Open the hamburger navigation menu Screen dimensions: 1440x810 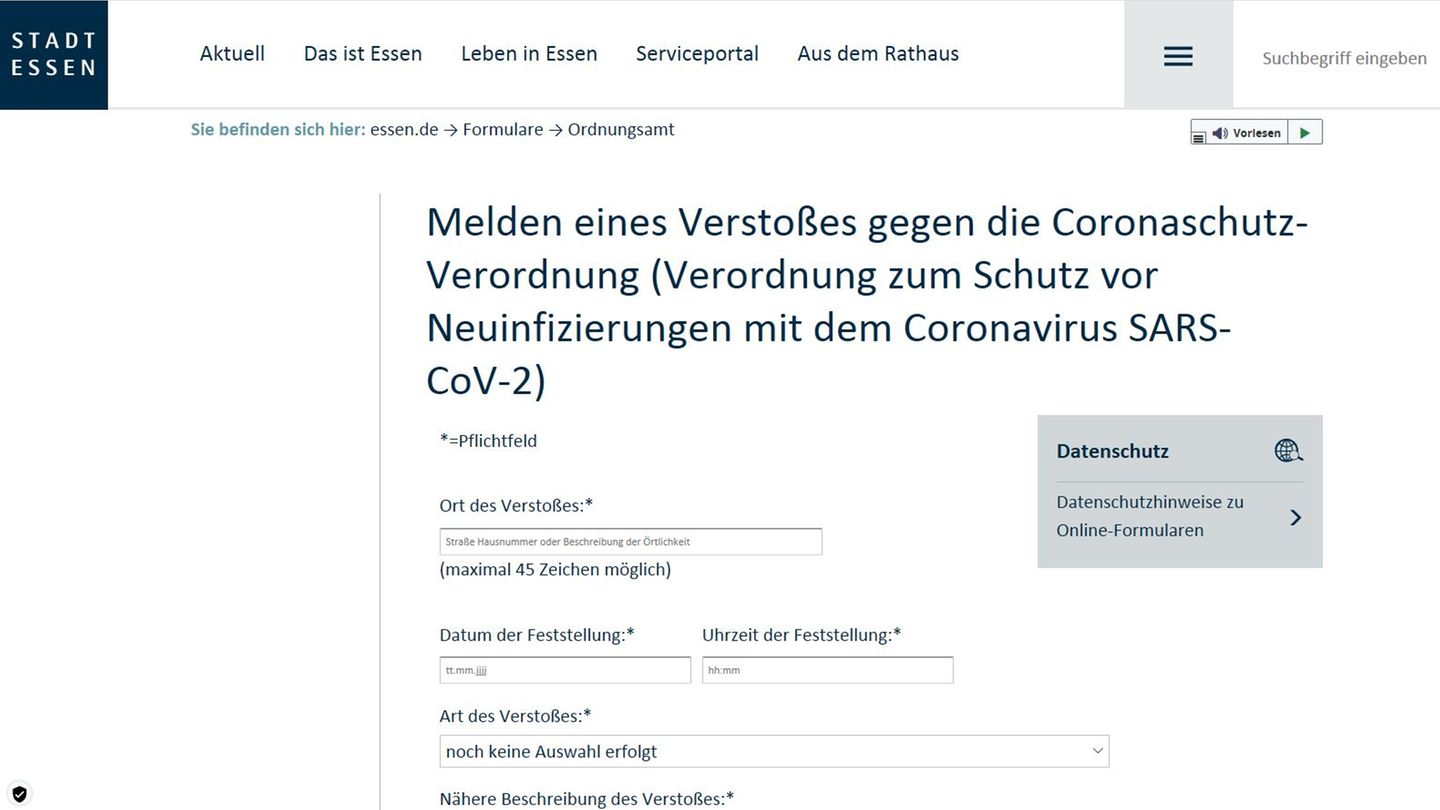1178,56
